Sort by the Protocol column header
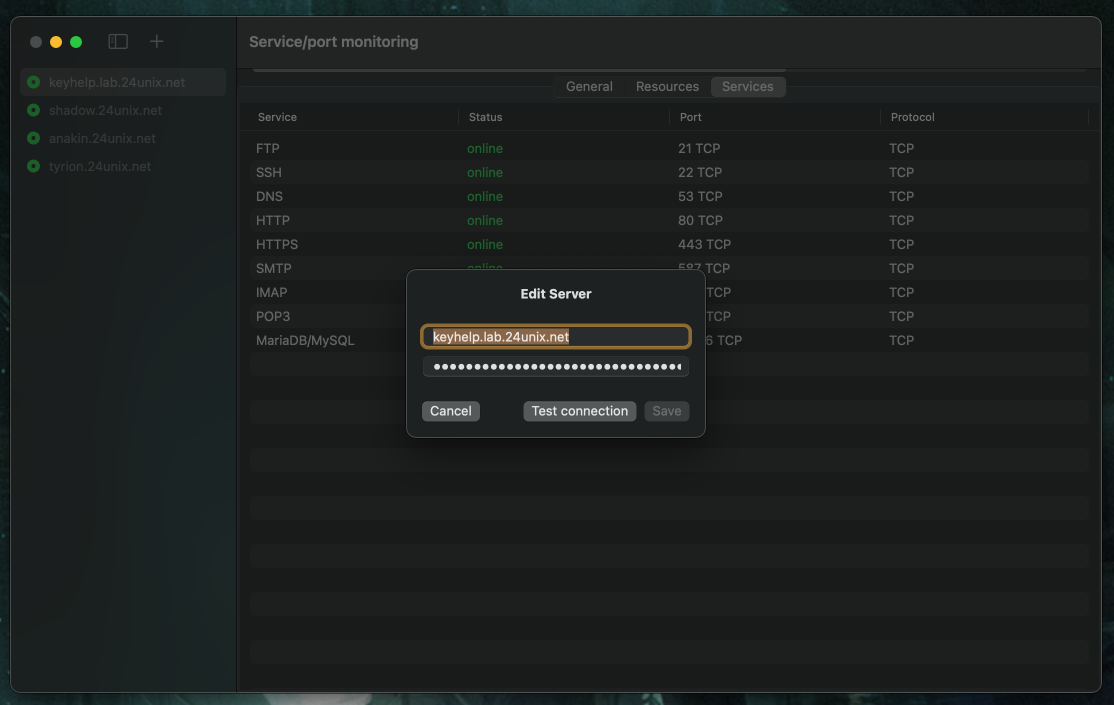This screenshot has width=1114, height=705. (912, 117)
